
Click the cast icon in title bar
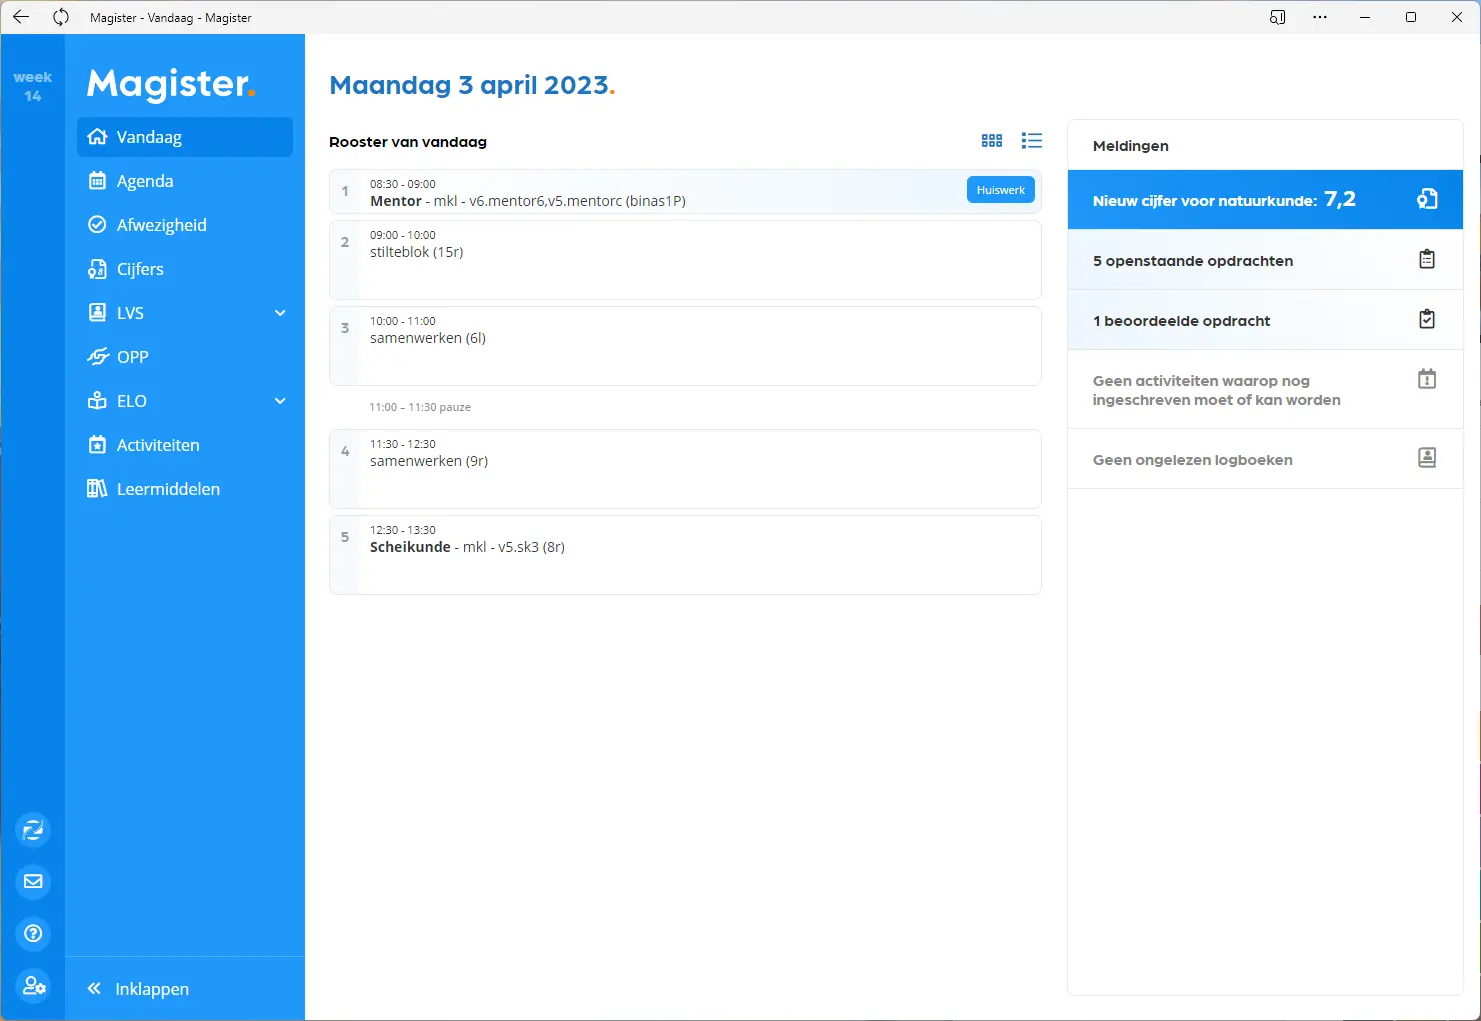[1277, 17]
